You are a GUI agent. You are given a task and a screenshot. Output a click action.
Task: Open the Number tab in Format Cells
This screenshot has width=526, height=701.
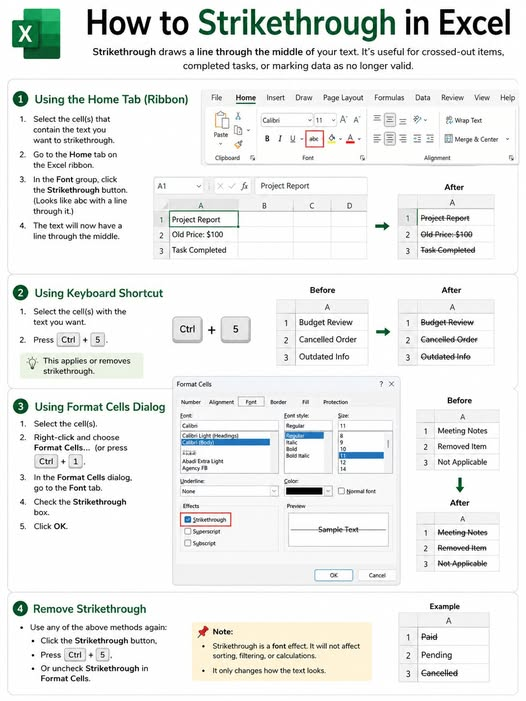coord(191,402)
